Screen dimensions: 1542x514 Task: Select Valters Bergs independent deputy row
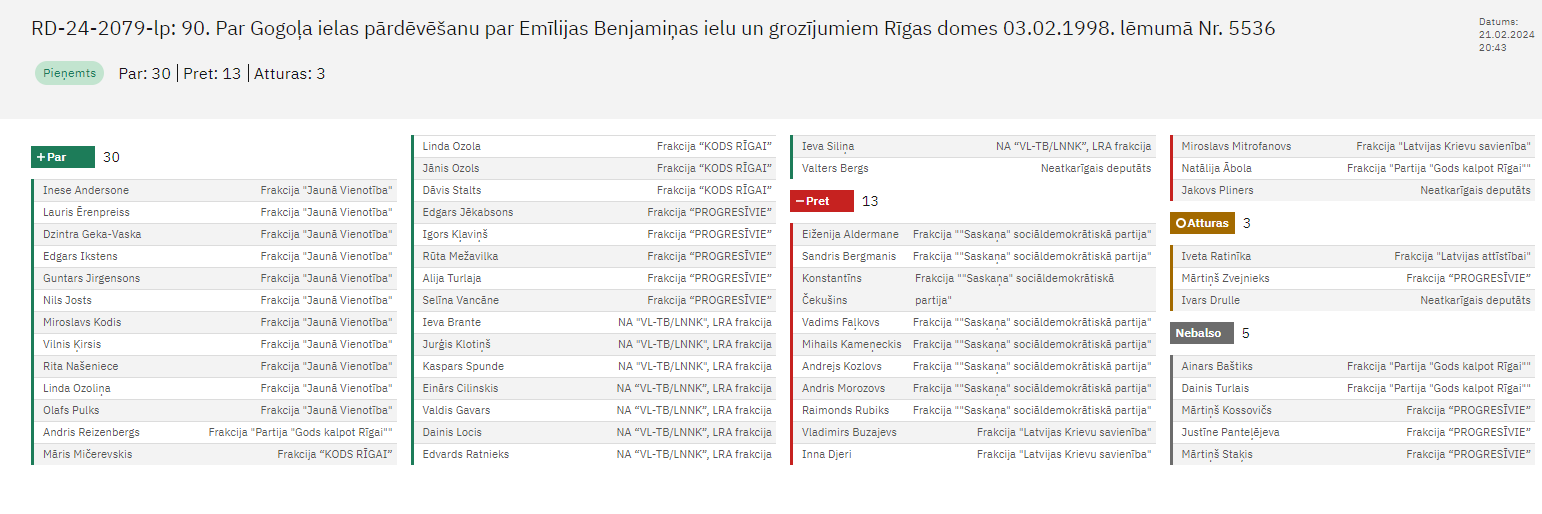pos(973,168)
